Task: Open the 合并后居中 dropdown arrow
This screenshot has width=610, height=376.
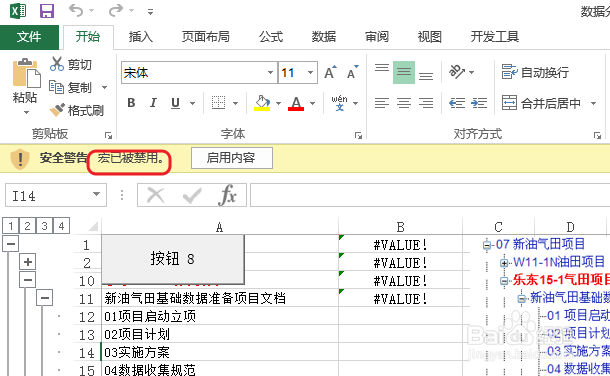Action: coord(593,103)
